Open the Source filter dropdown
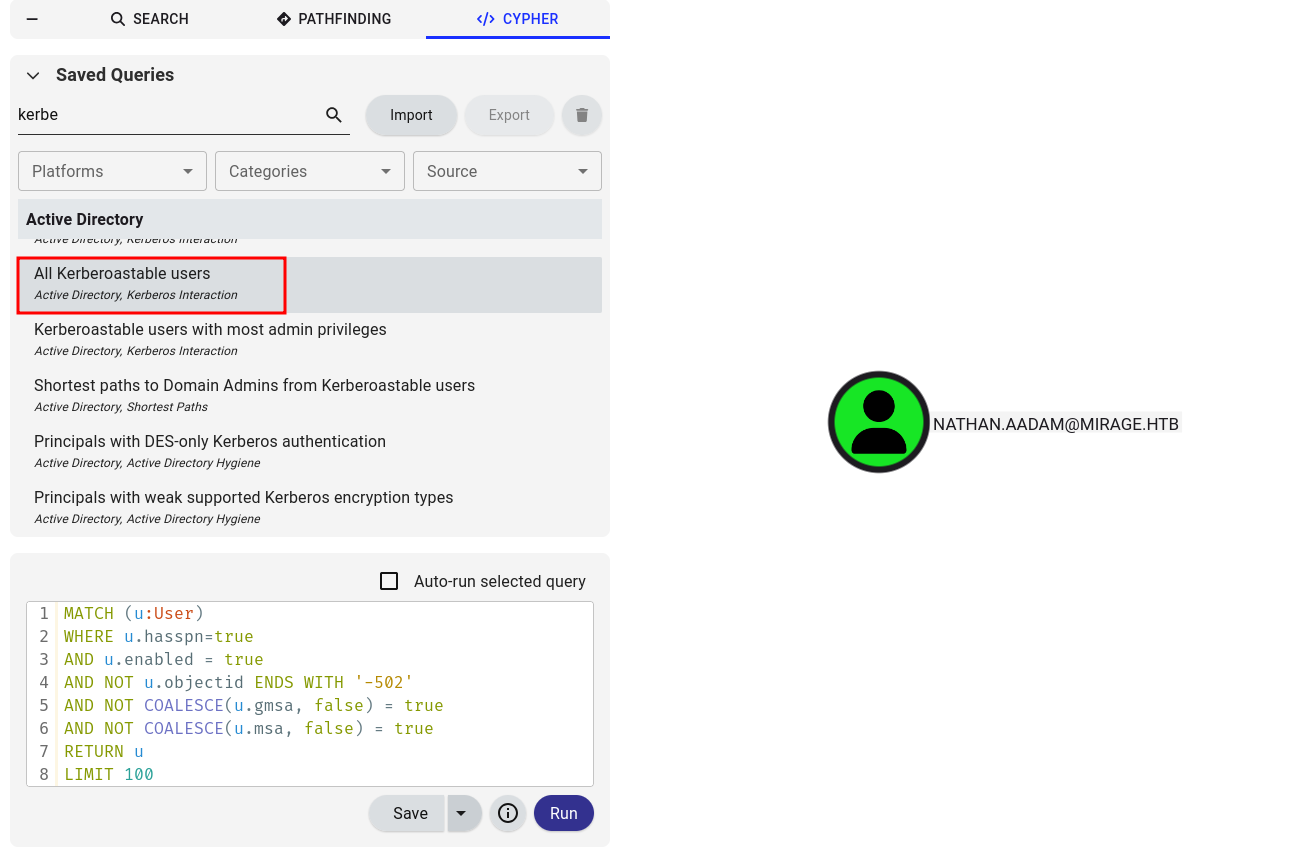This screenshot has width=1302, height=854. pyautogui.click(x=507, y=171)
